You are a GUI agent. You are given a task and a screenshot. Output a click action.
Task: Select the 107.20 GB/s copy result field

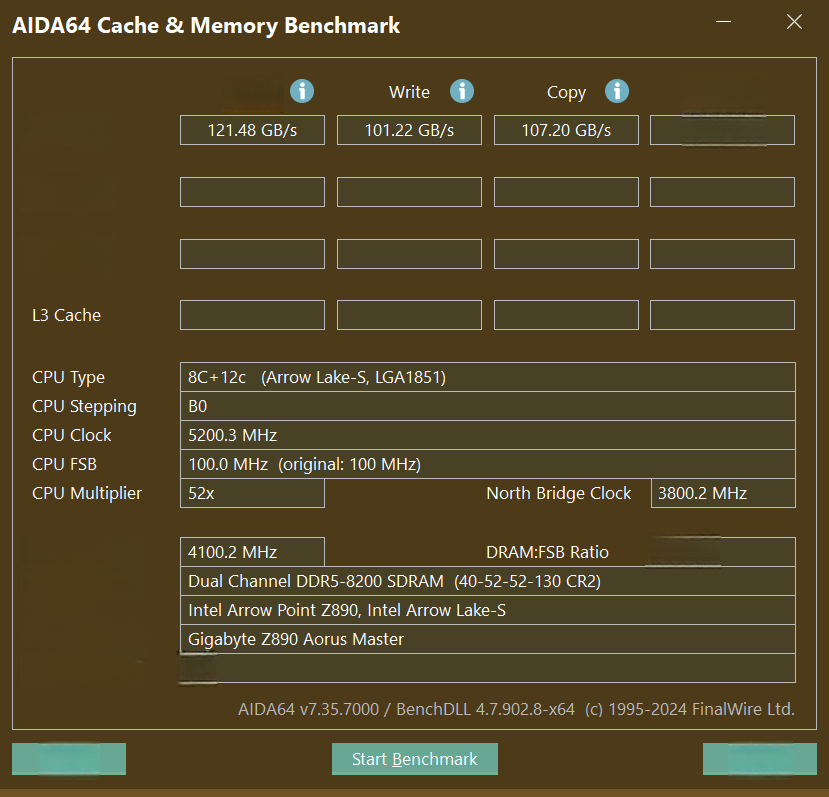[566, 130]
